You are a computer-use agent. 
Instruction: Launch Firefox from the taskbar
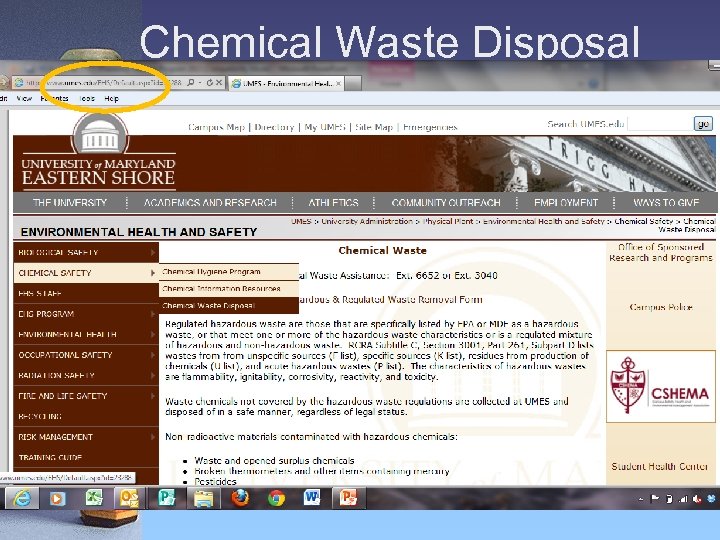[x=240, y=498]
